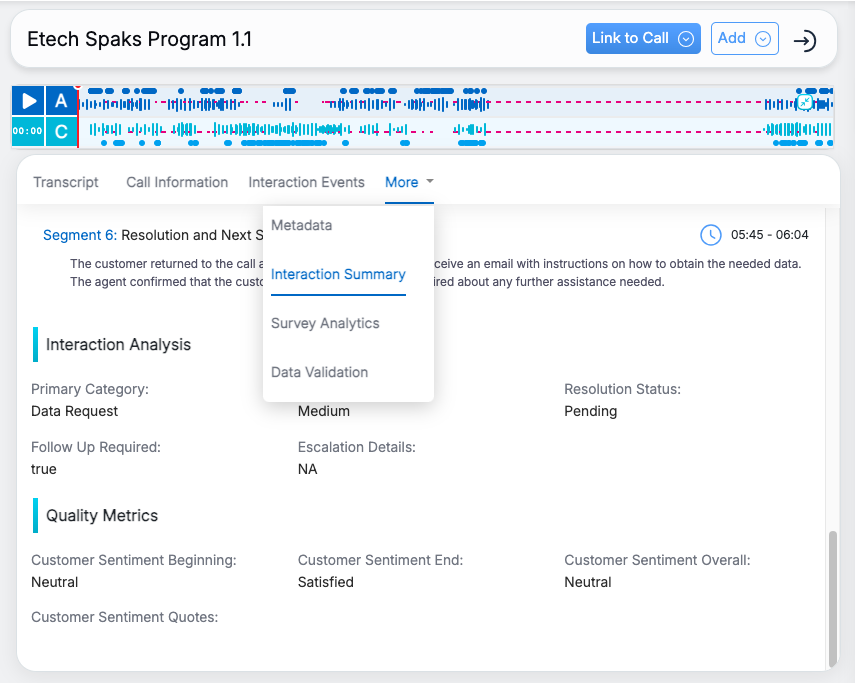The width and height of the screenshot is (855, 683).
Task: Choose Interaction Summary in the dropdown menu
Action: coord(338,275)
